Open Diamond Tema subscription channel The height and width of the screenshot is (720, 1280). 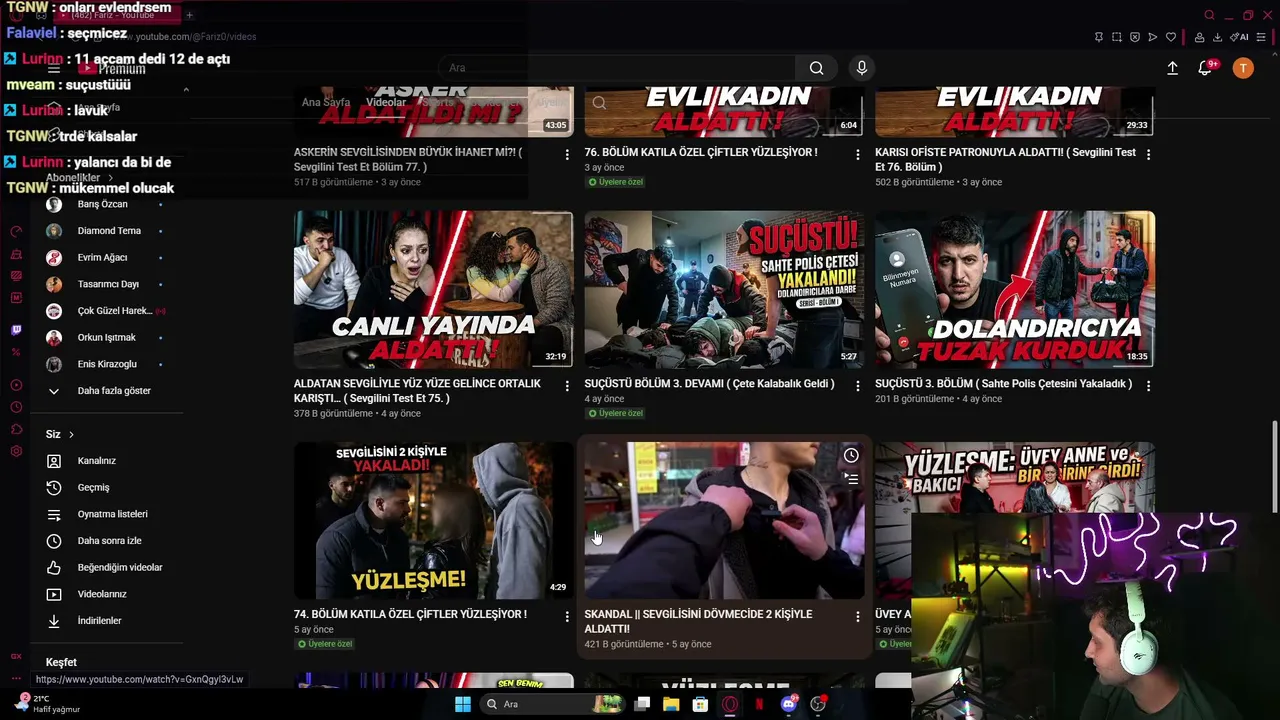tap(107, 231)
